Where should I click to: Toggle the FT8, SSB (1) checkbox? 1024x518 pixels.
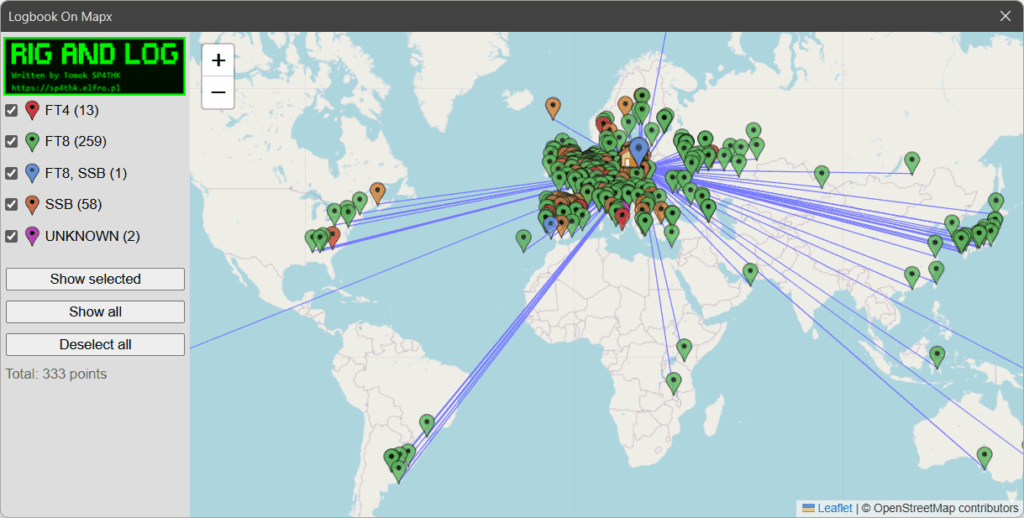point(12,173)
